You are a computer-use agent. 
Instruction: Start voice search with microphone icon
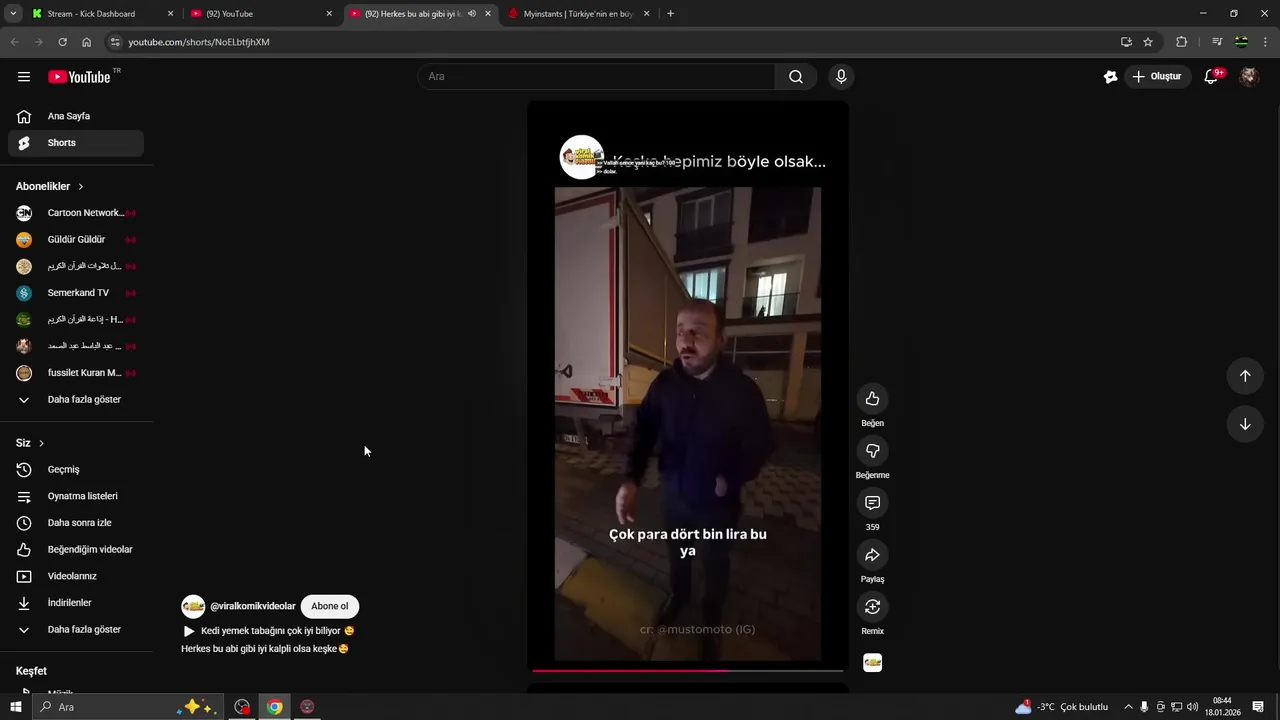pyautogui.click(x=841, y=77)
